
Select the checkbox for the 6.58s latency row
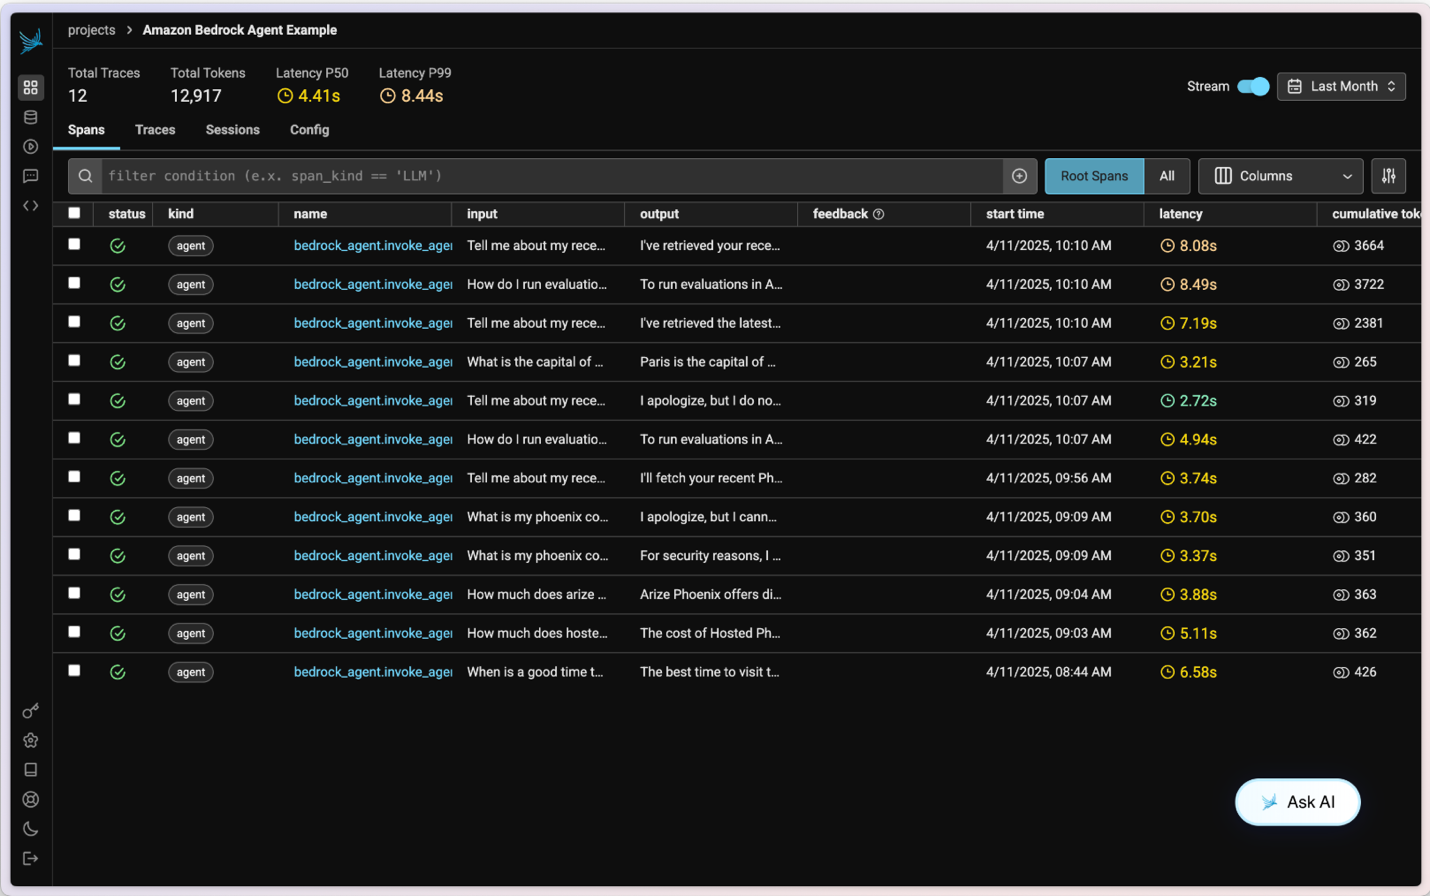[x=74, y=670]
